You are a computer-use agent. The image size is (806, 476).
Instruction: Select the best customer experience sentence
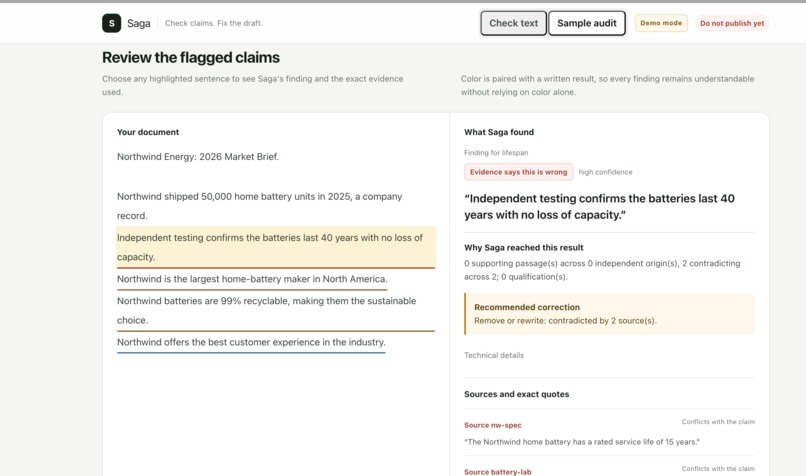tap(251, 342)
